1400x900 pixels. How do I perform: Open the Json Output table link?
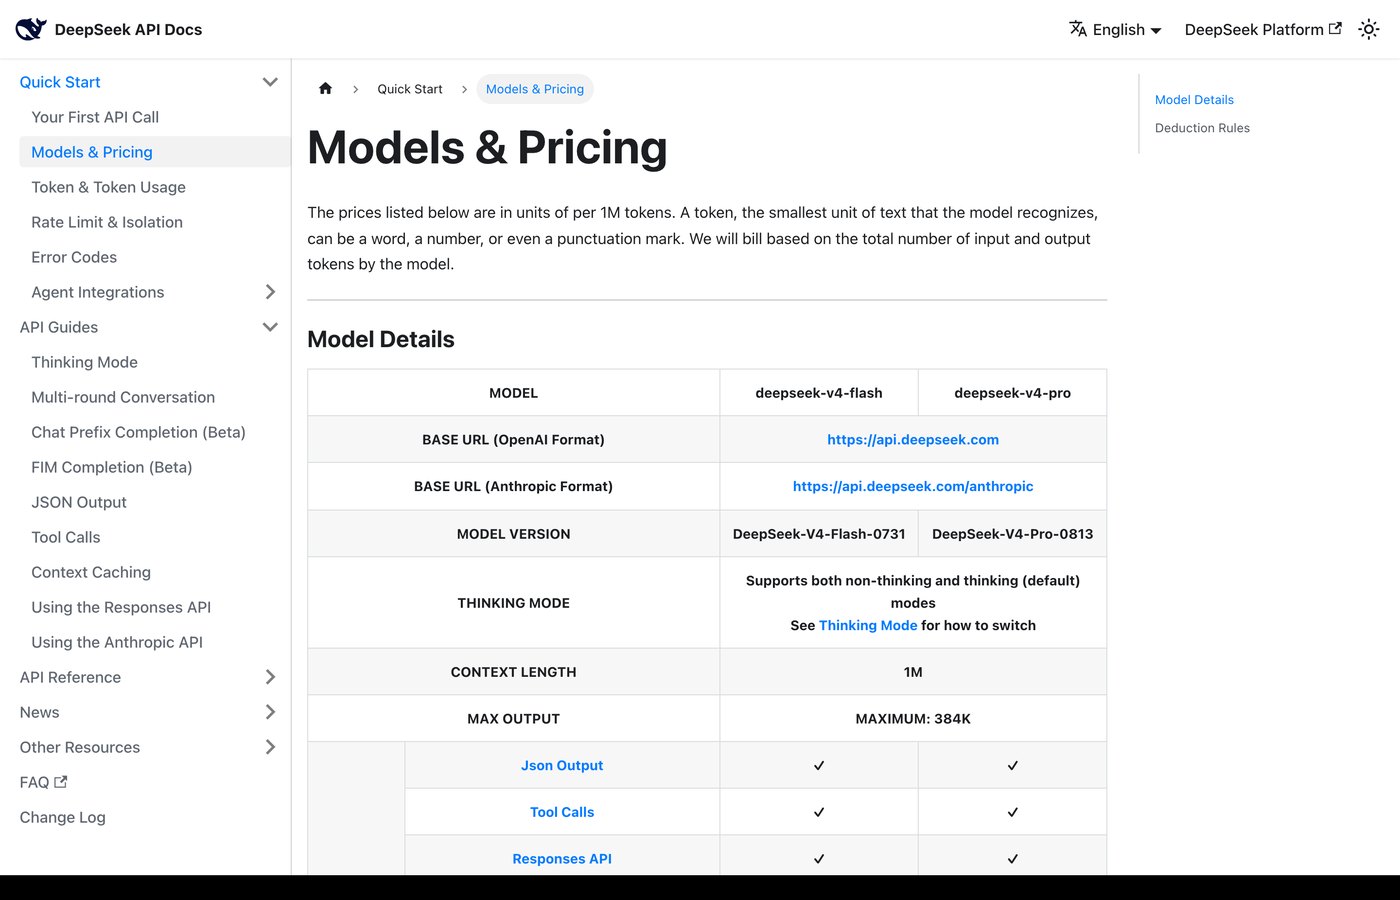[562, 765]
